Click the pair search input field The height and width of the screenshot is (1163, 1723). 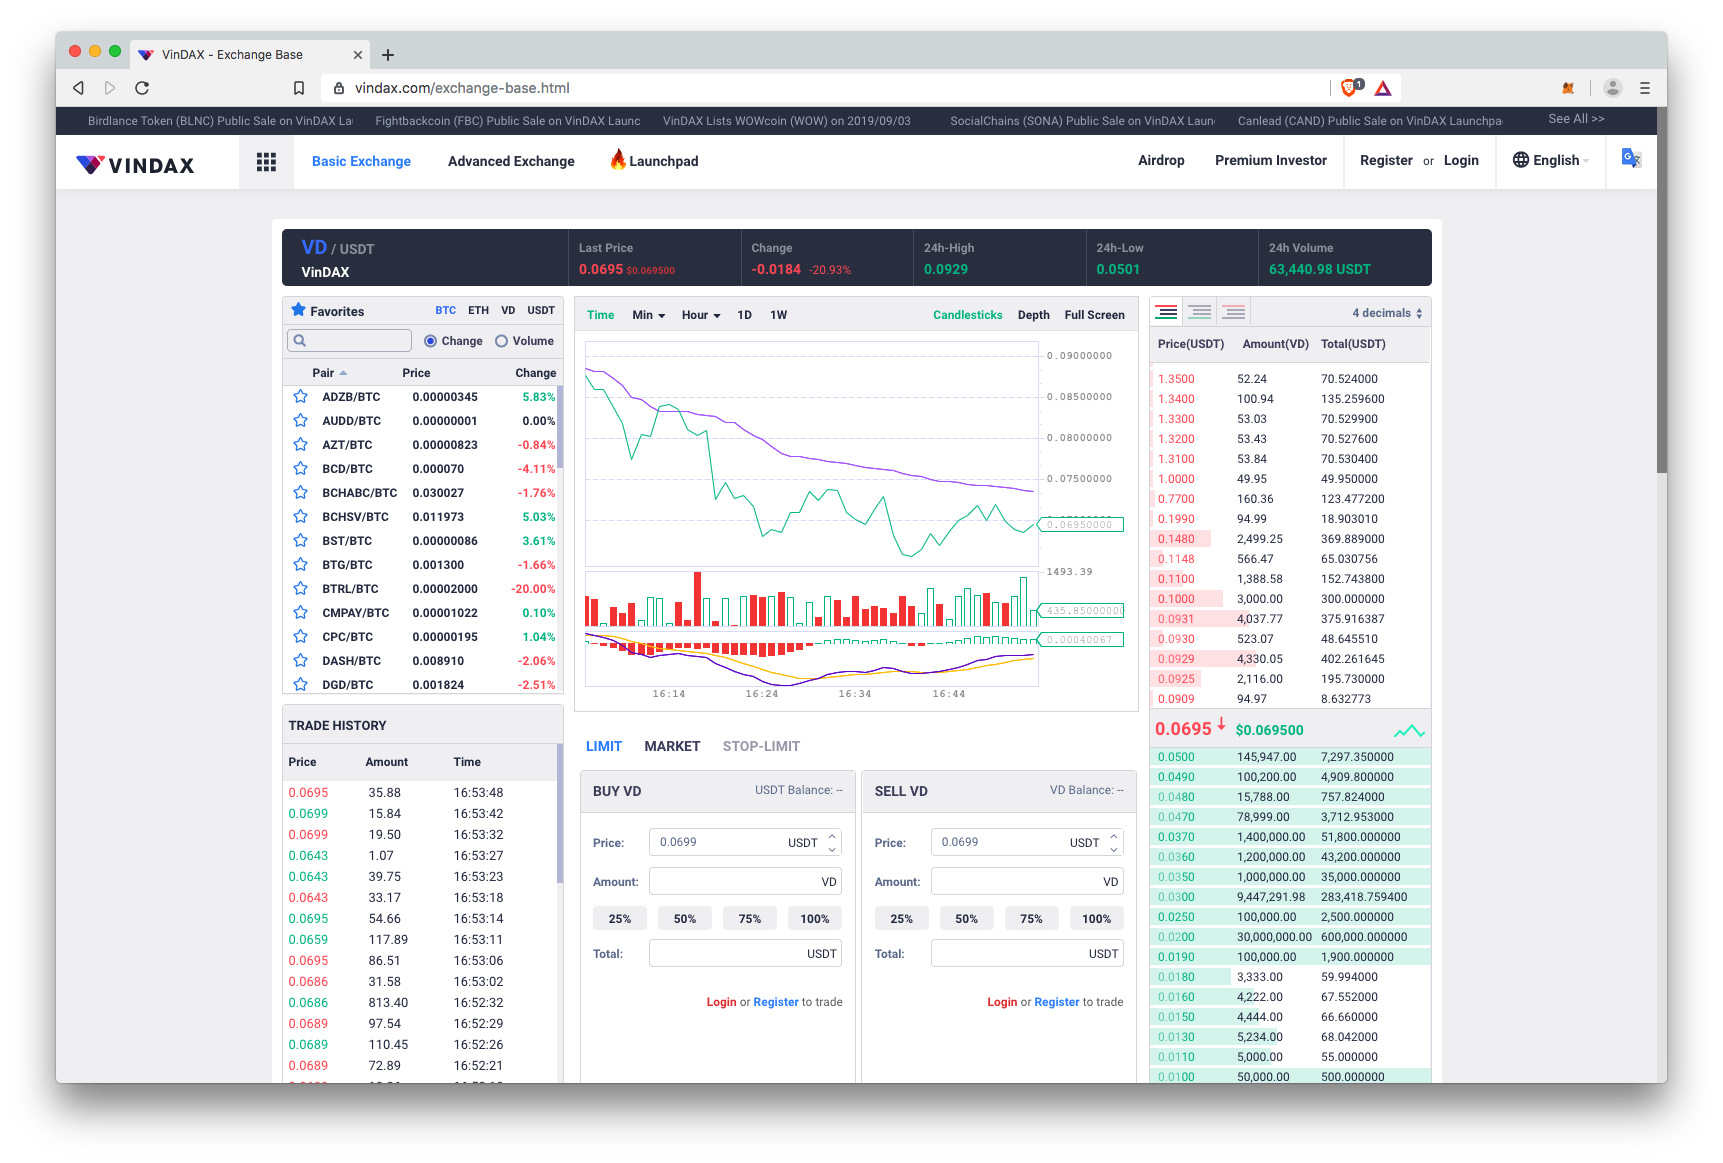349,341
